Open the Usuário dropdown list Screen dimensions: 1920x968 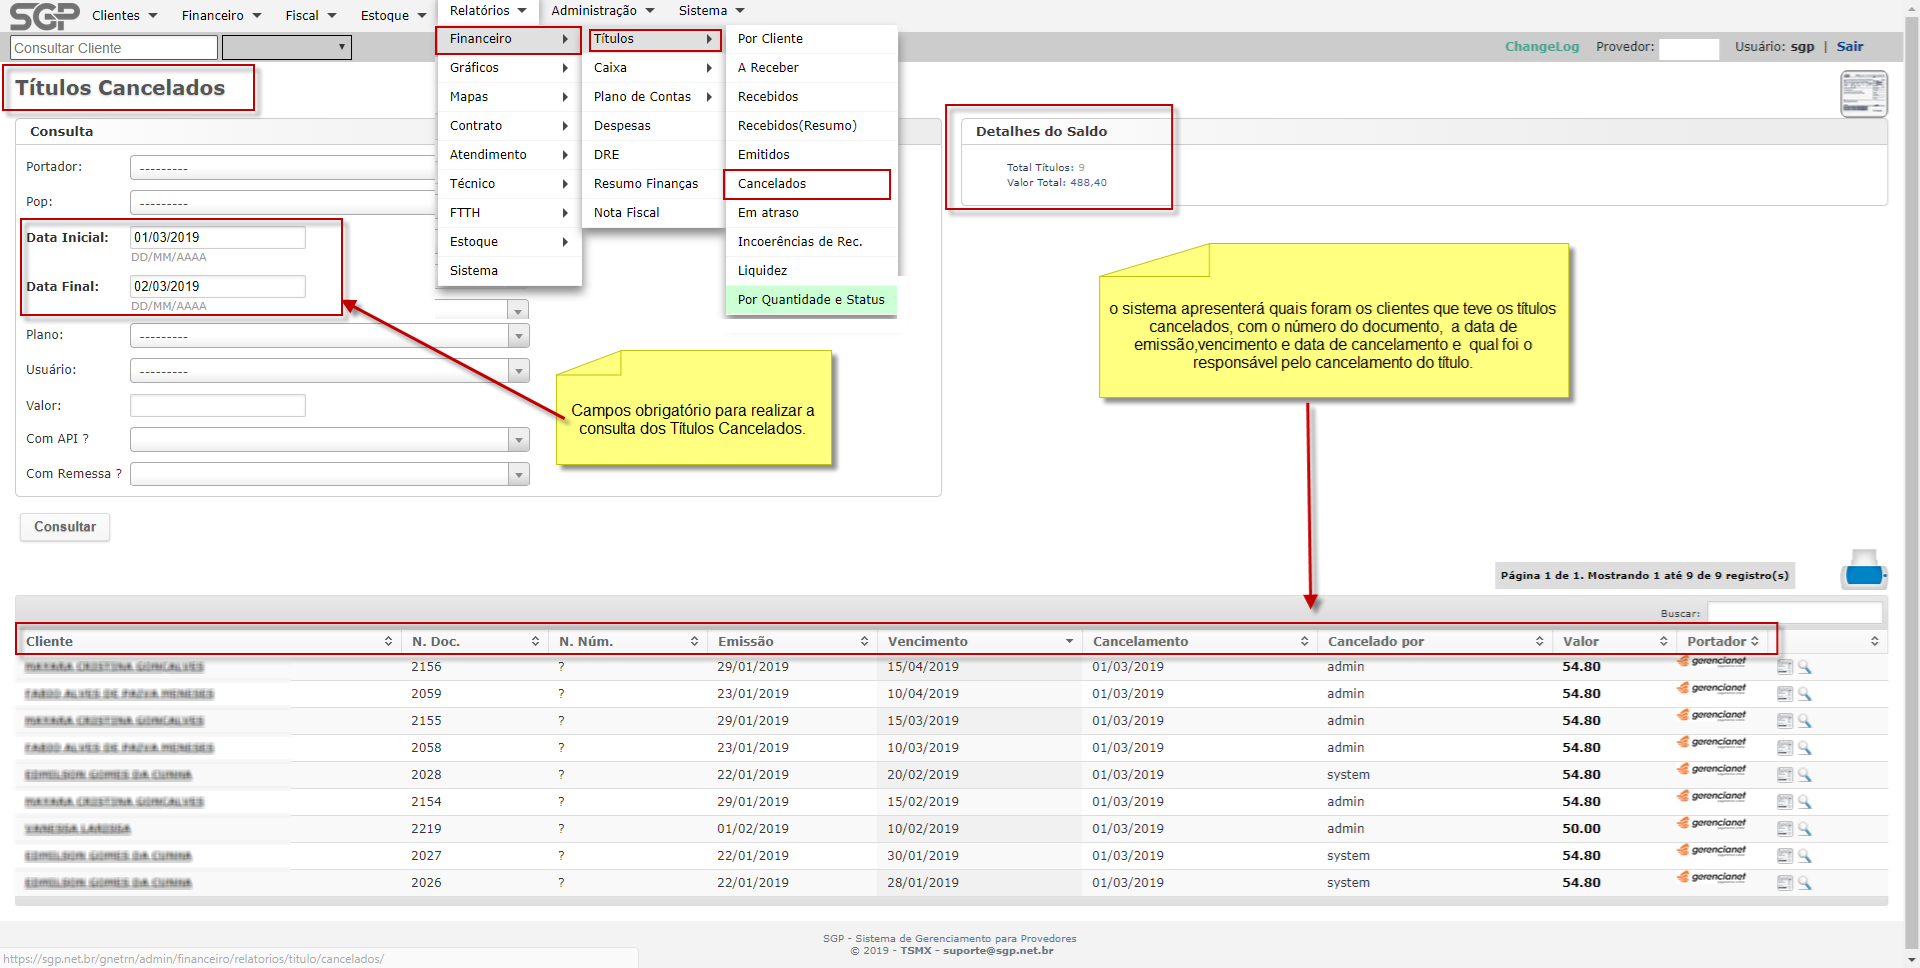[518, 371]
